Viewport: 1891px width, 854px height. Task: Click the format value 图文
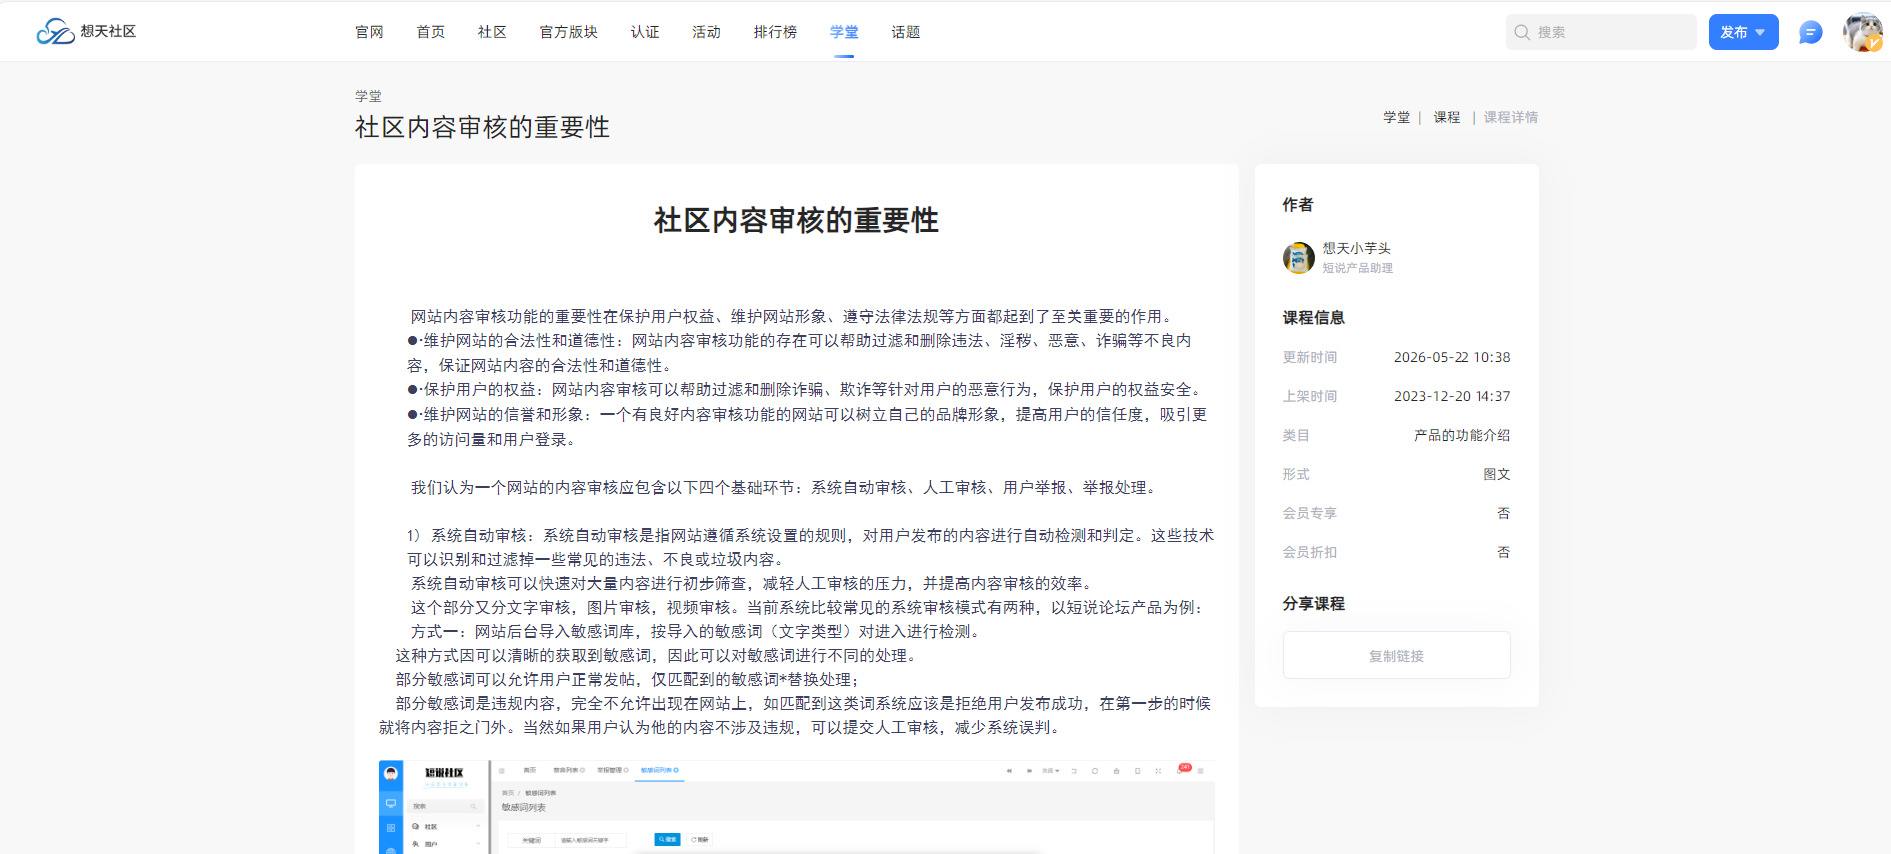click(x=1497, y=474)
